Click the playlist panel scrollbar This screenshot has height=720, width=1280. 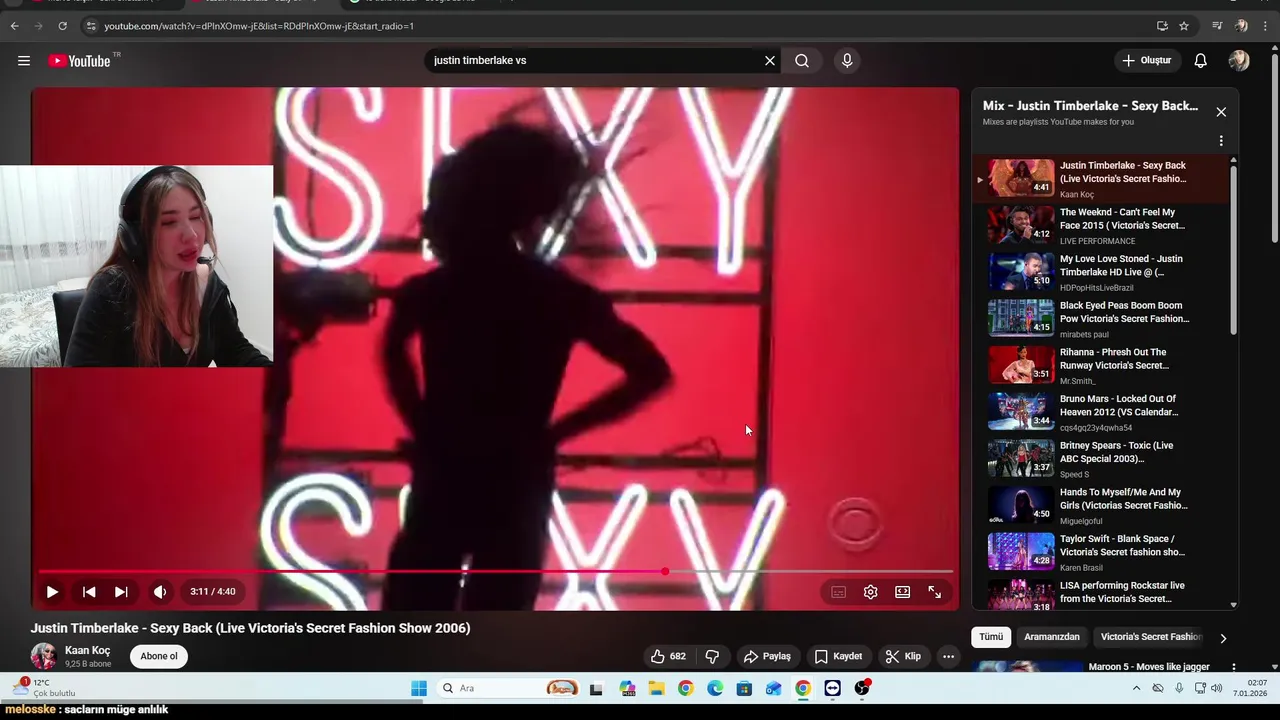1233,250
